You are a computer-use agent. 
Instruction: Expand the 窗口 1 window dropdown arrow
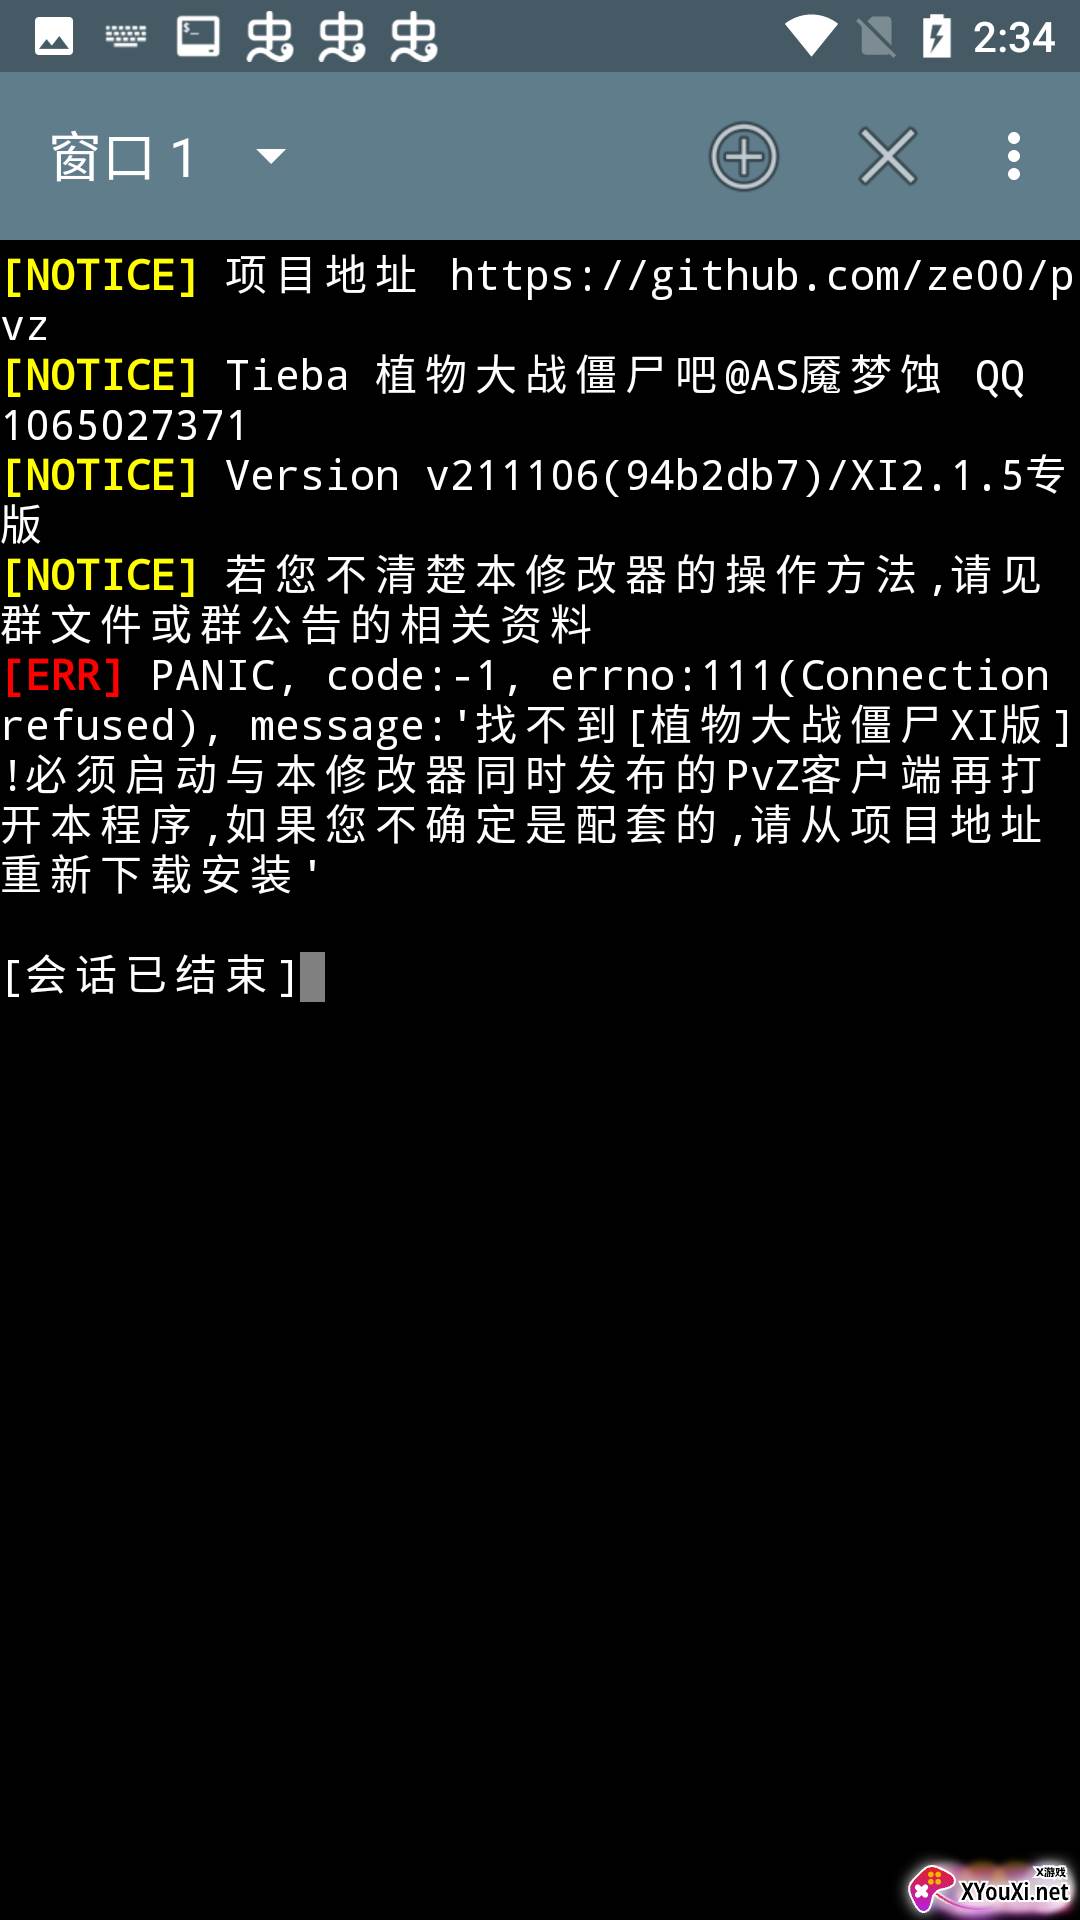(271, 156)
